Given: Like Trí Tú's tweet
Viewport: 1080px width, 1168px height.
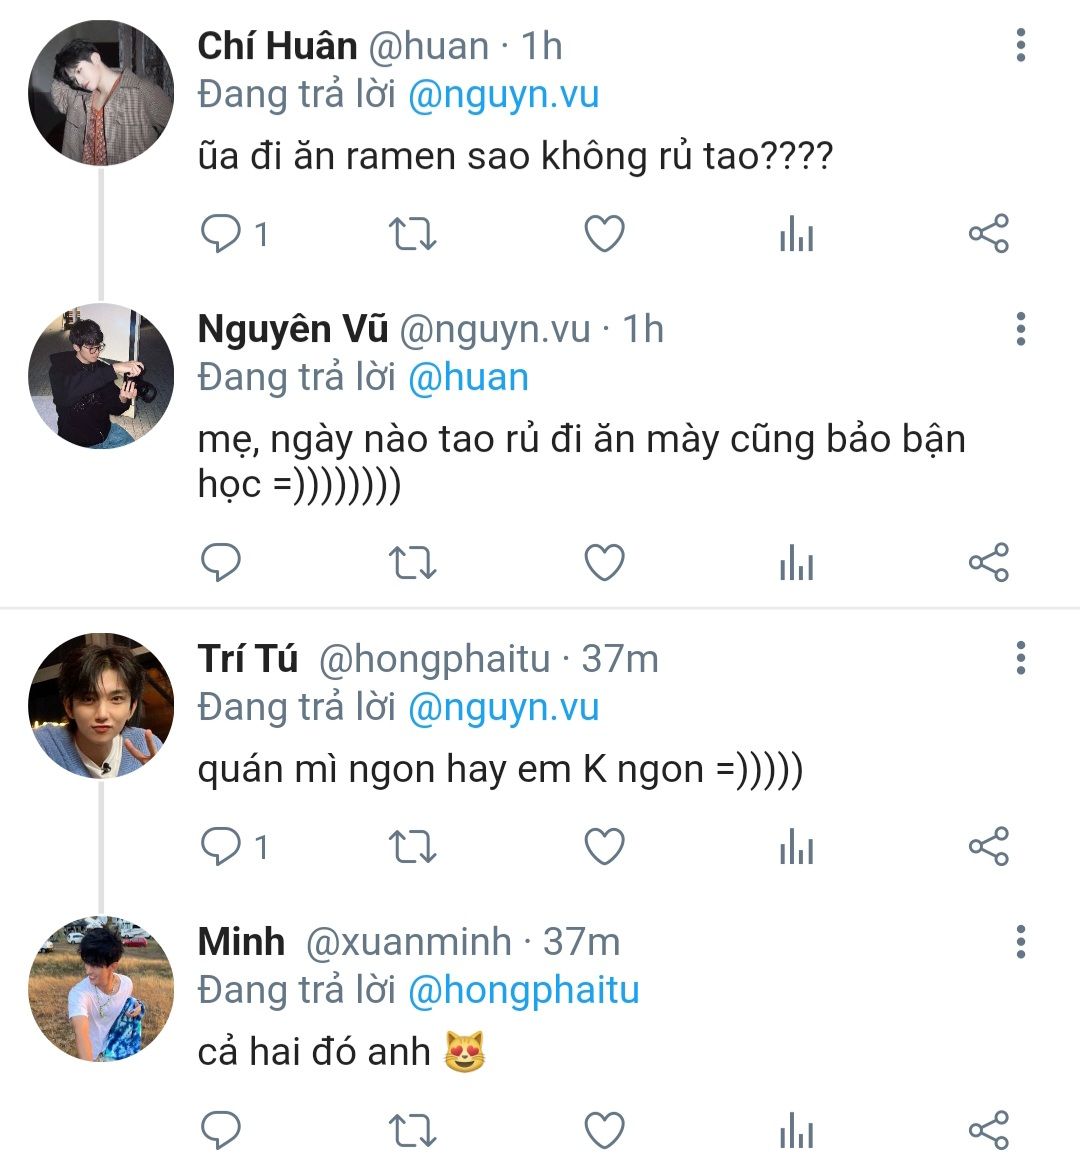Looking at the screenshot, I should tap(604, 846).
